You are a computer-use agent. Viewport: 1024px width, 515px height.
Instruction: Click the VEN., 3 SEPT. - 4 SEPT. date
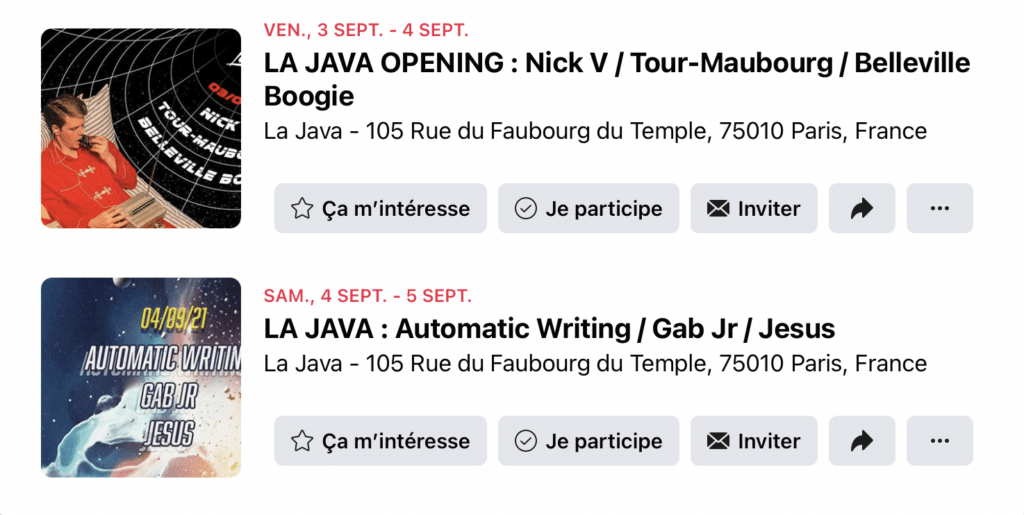pyautogui.click(x=366, y=30)
